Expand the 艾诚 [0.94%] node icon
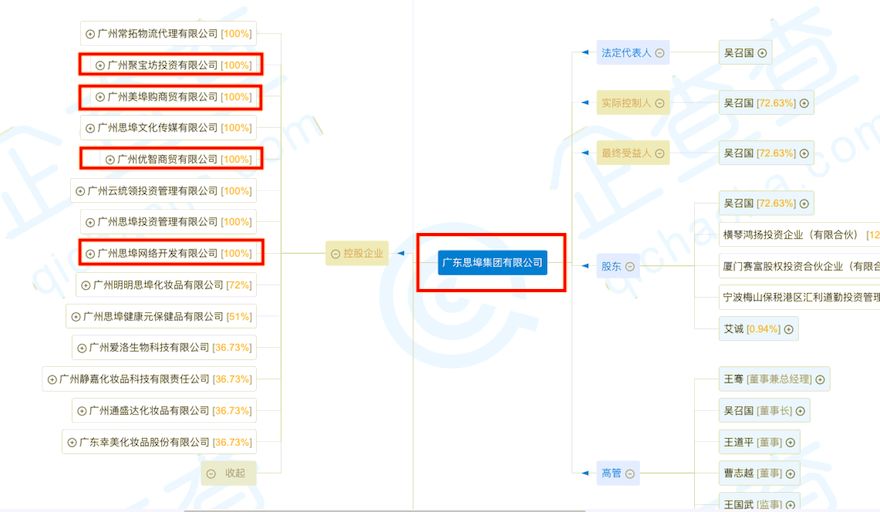 (789, 330)
